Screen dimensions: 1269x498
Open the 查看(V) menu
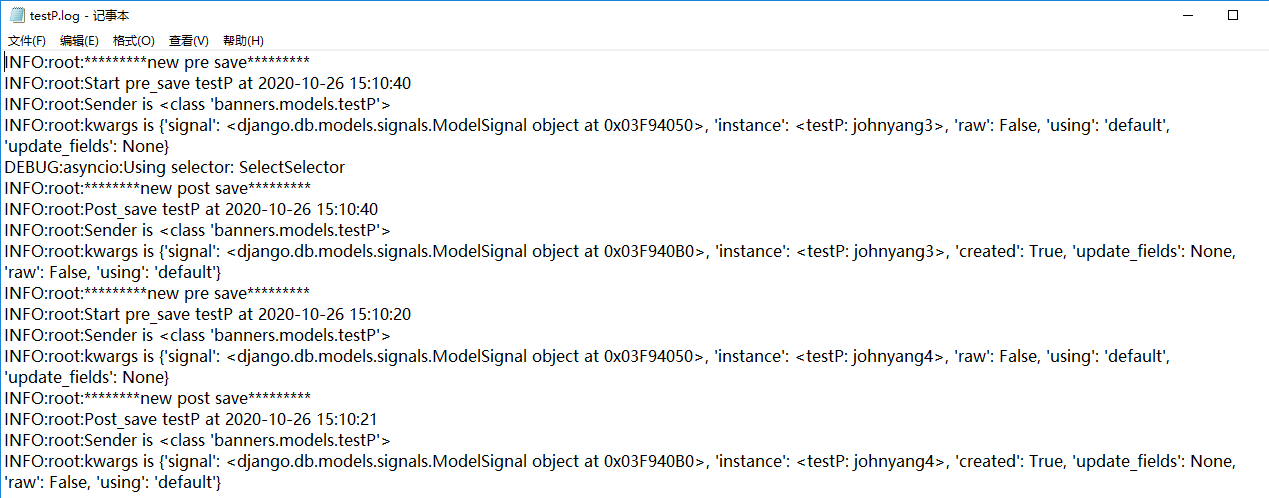188,41
